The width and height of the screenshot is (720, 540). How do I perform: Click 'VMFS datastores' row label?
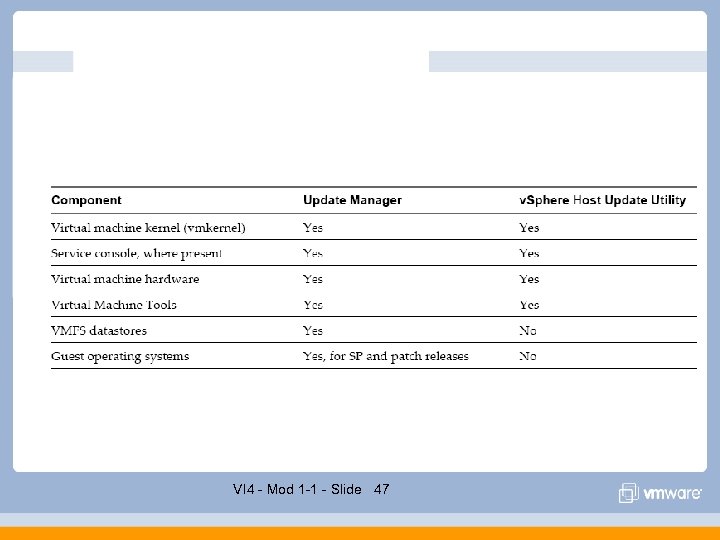(x=99, y=331)
